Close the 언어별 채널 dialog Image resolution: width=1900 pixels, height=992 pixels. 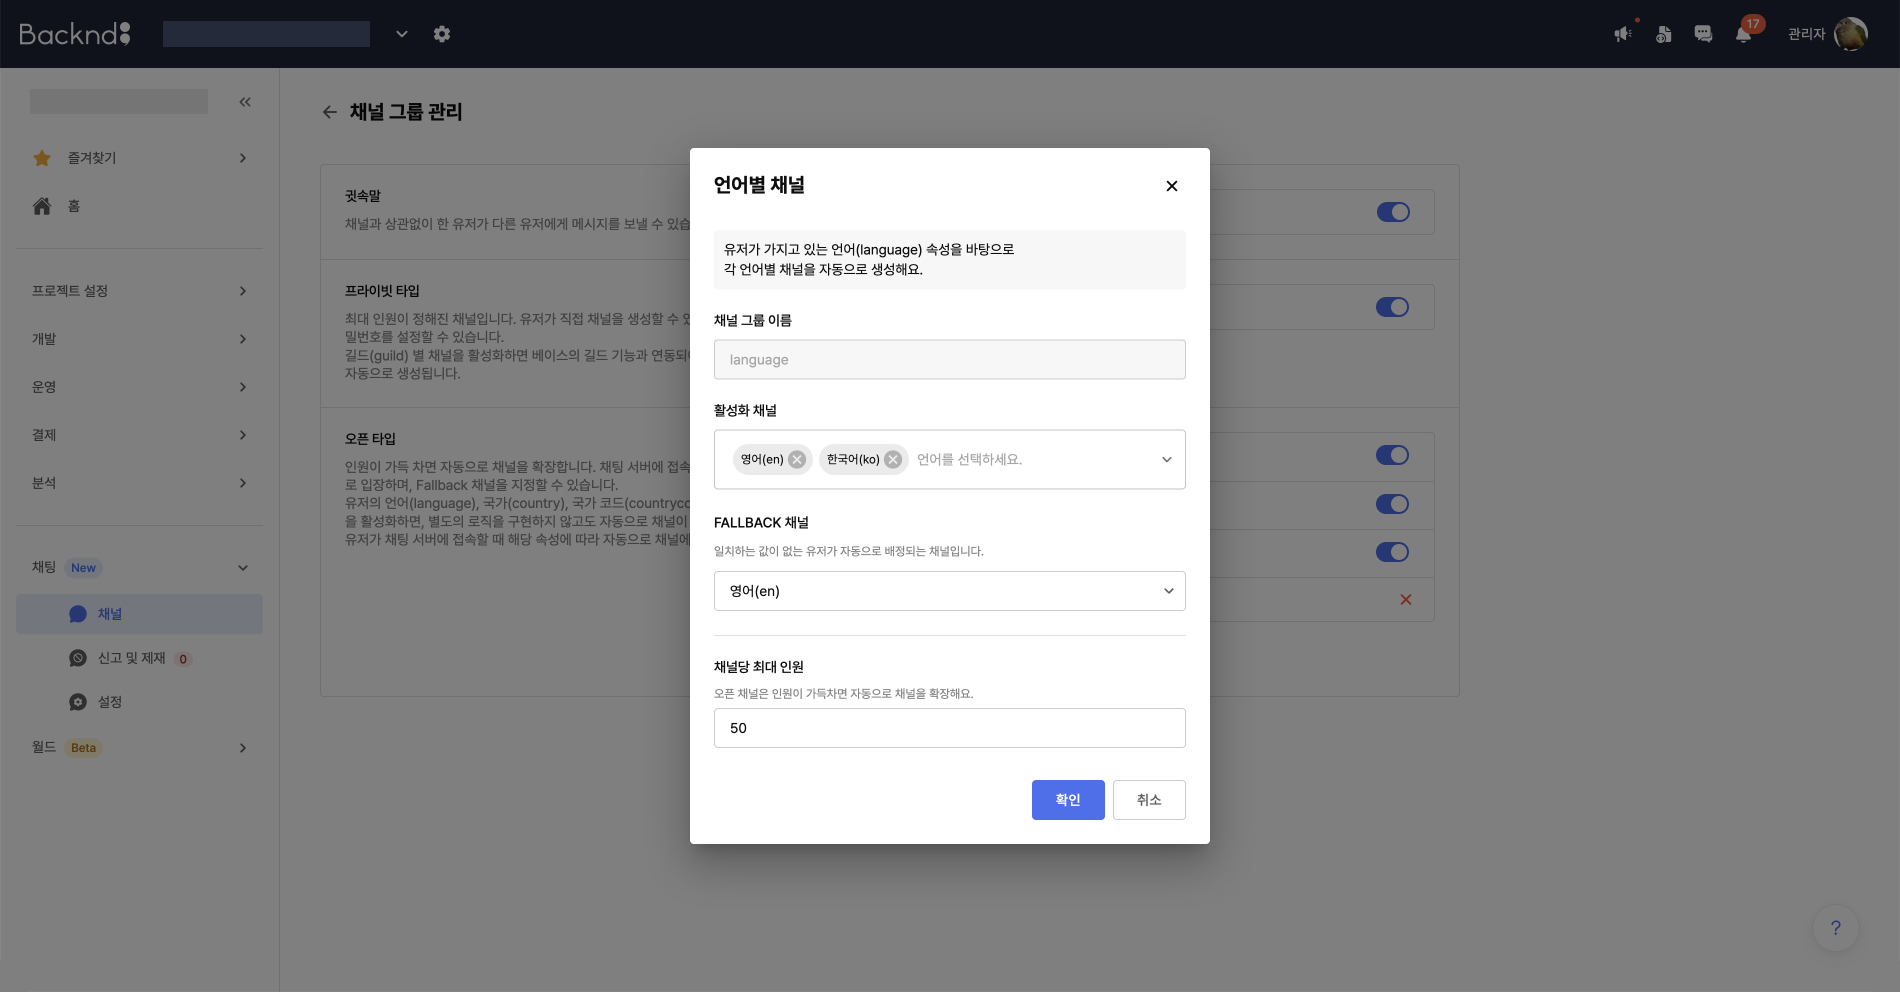(x=1172, y=186)
